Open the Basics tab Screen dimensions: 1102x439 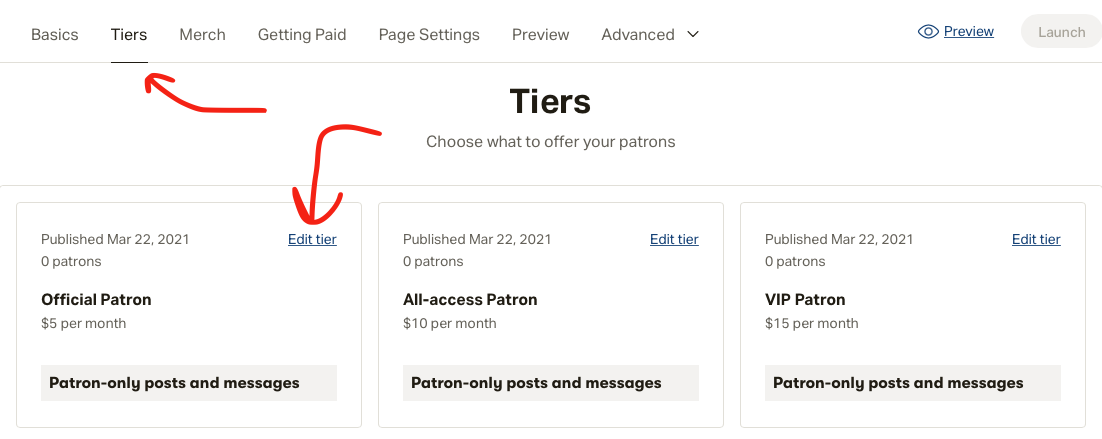(54, 34)
